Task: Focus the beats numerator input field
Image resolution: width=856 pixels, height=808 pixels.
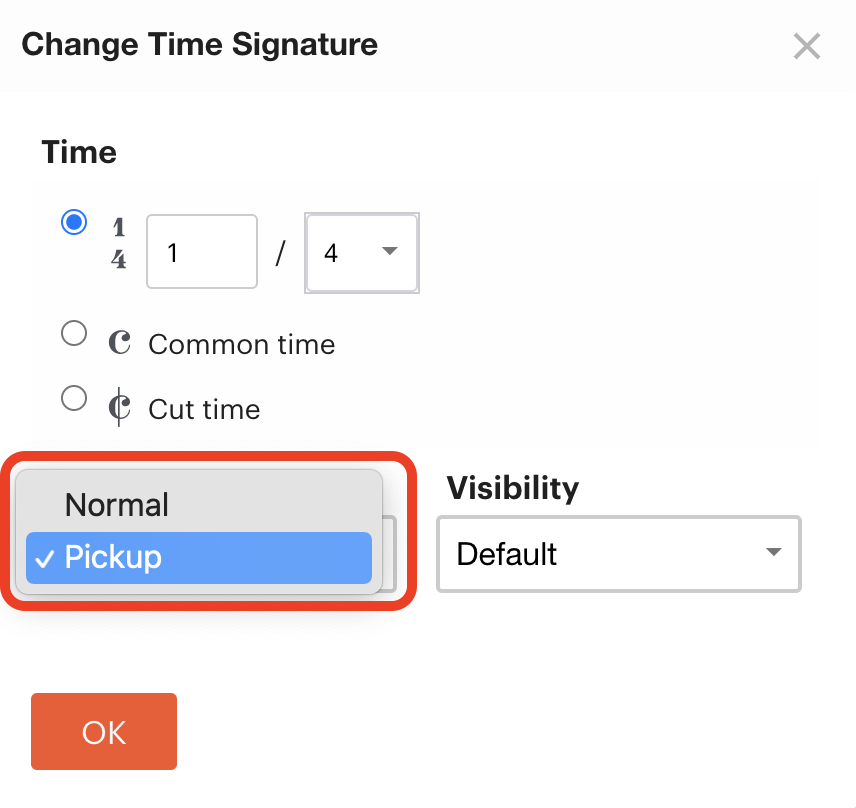Action: [202, 252]
